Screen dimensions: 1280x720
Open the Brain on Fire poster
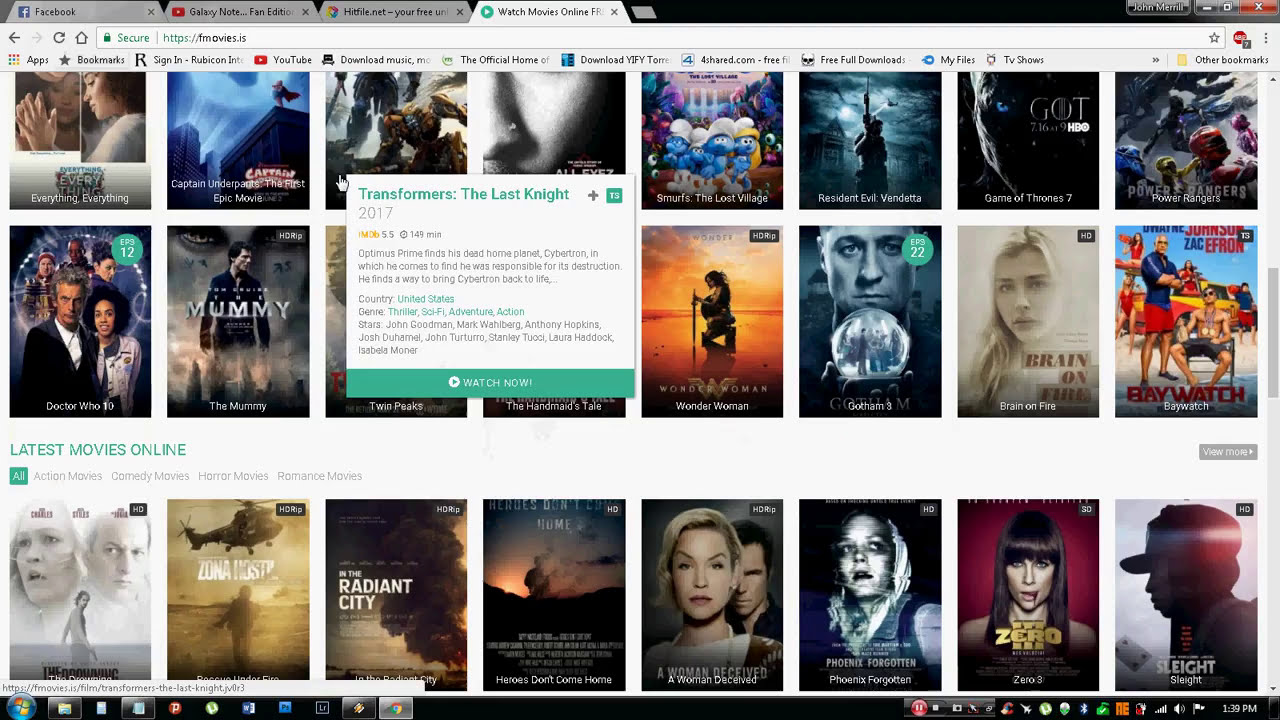(1028, 321)
